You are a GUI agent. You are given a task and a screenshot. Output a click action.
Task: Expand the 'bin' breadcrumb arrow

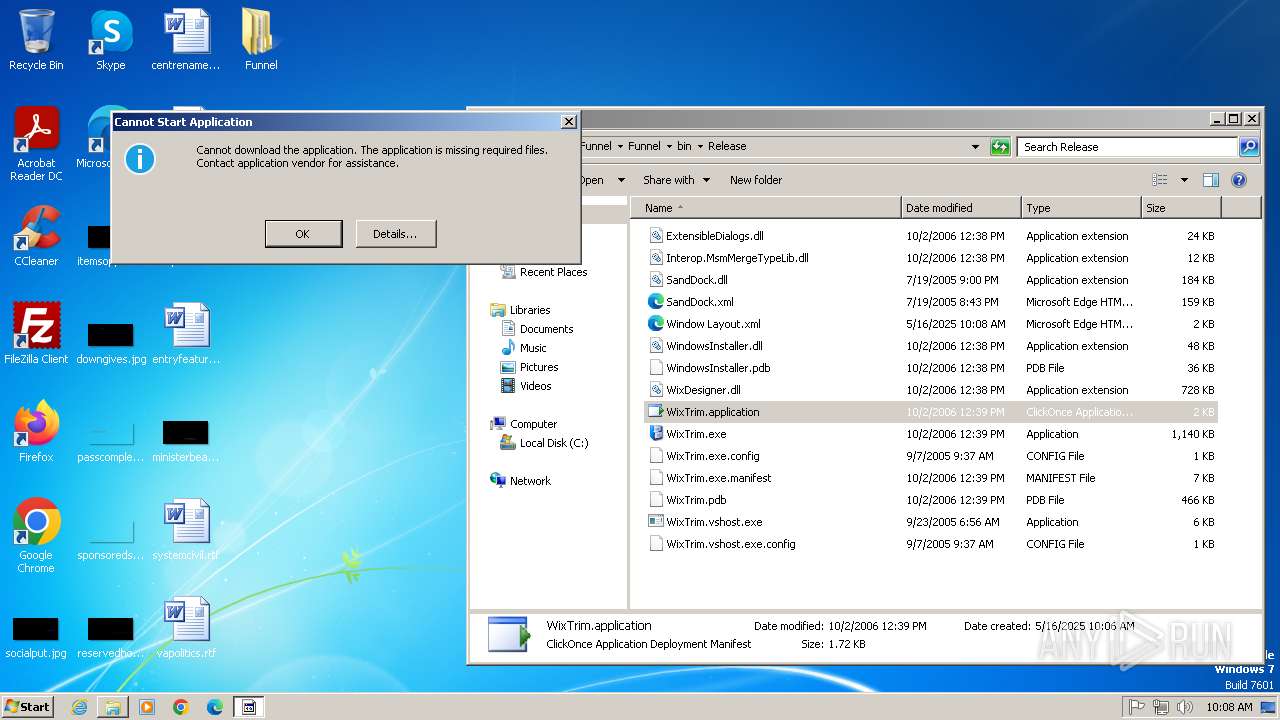[700, 147]
